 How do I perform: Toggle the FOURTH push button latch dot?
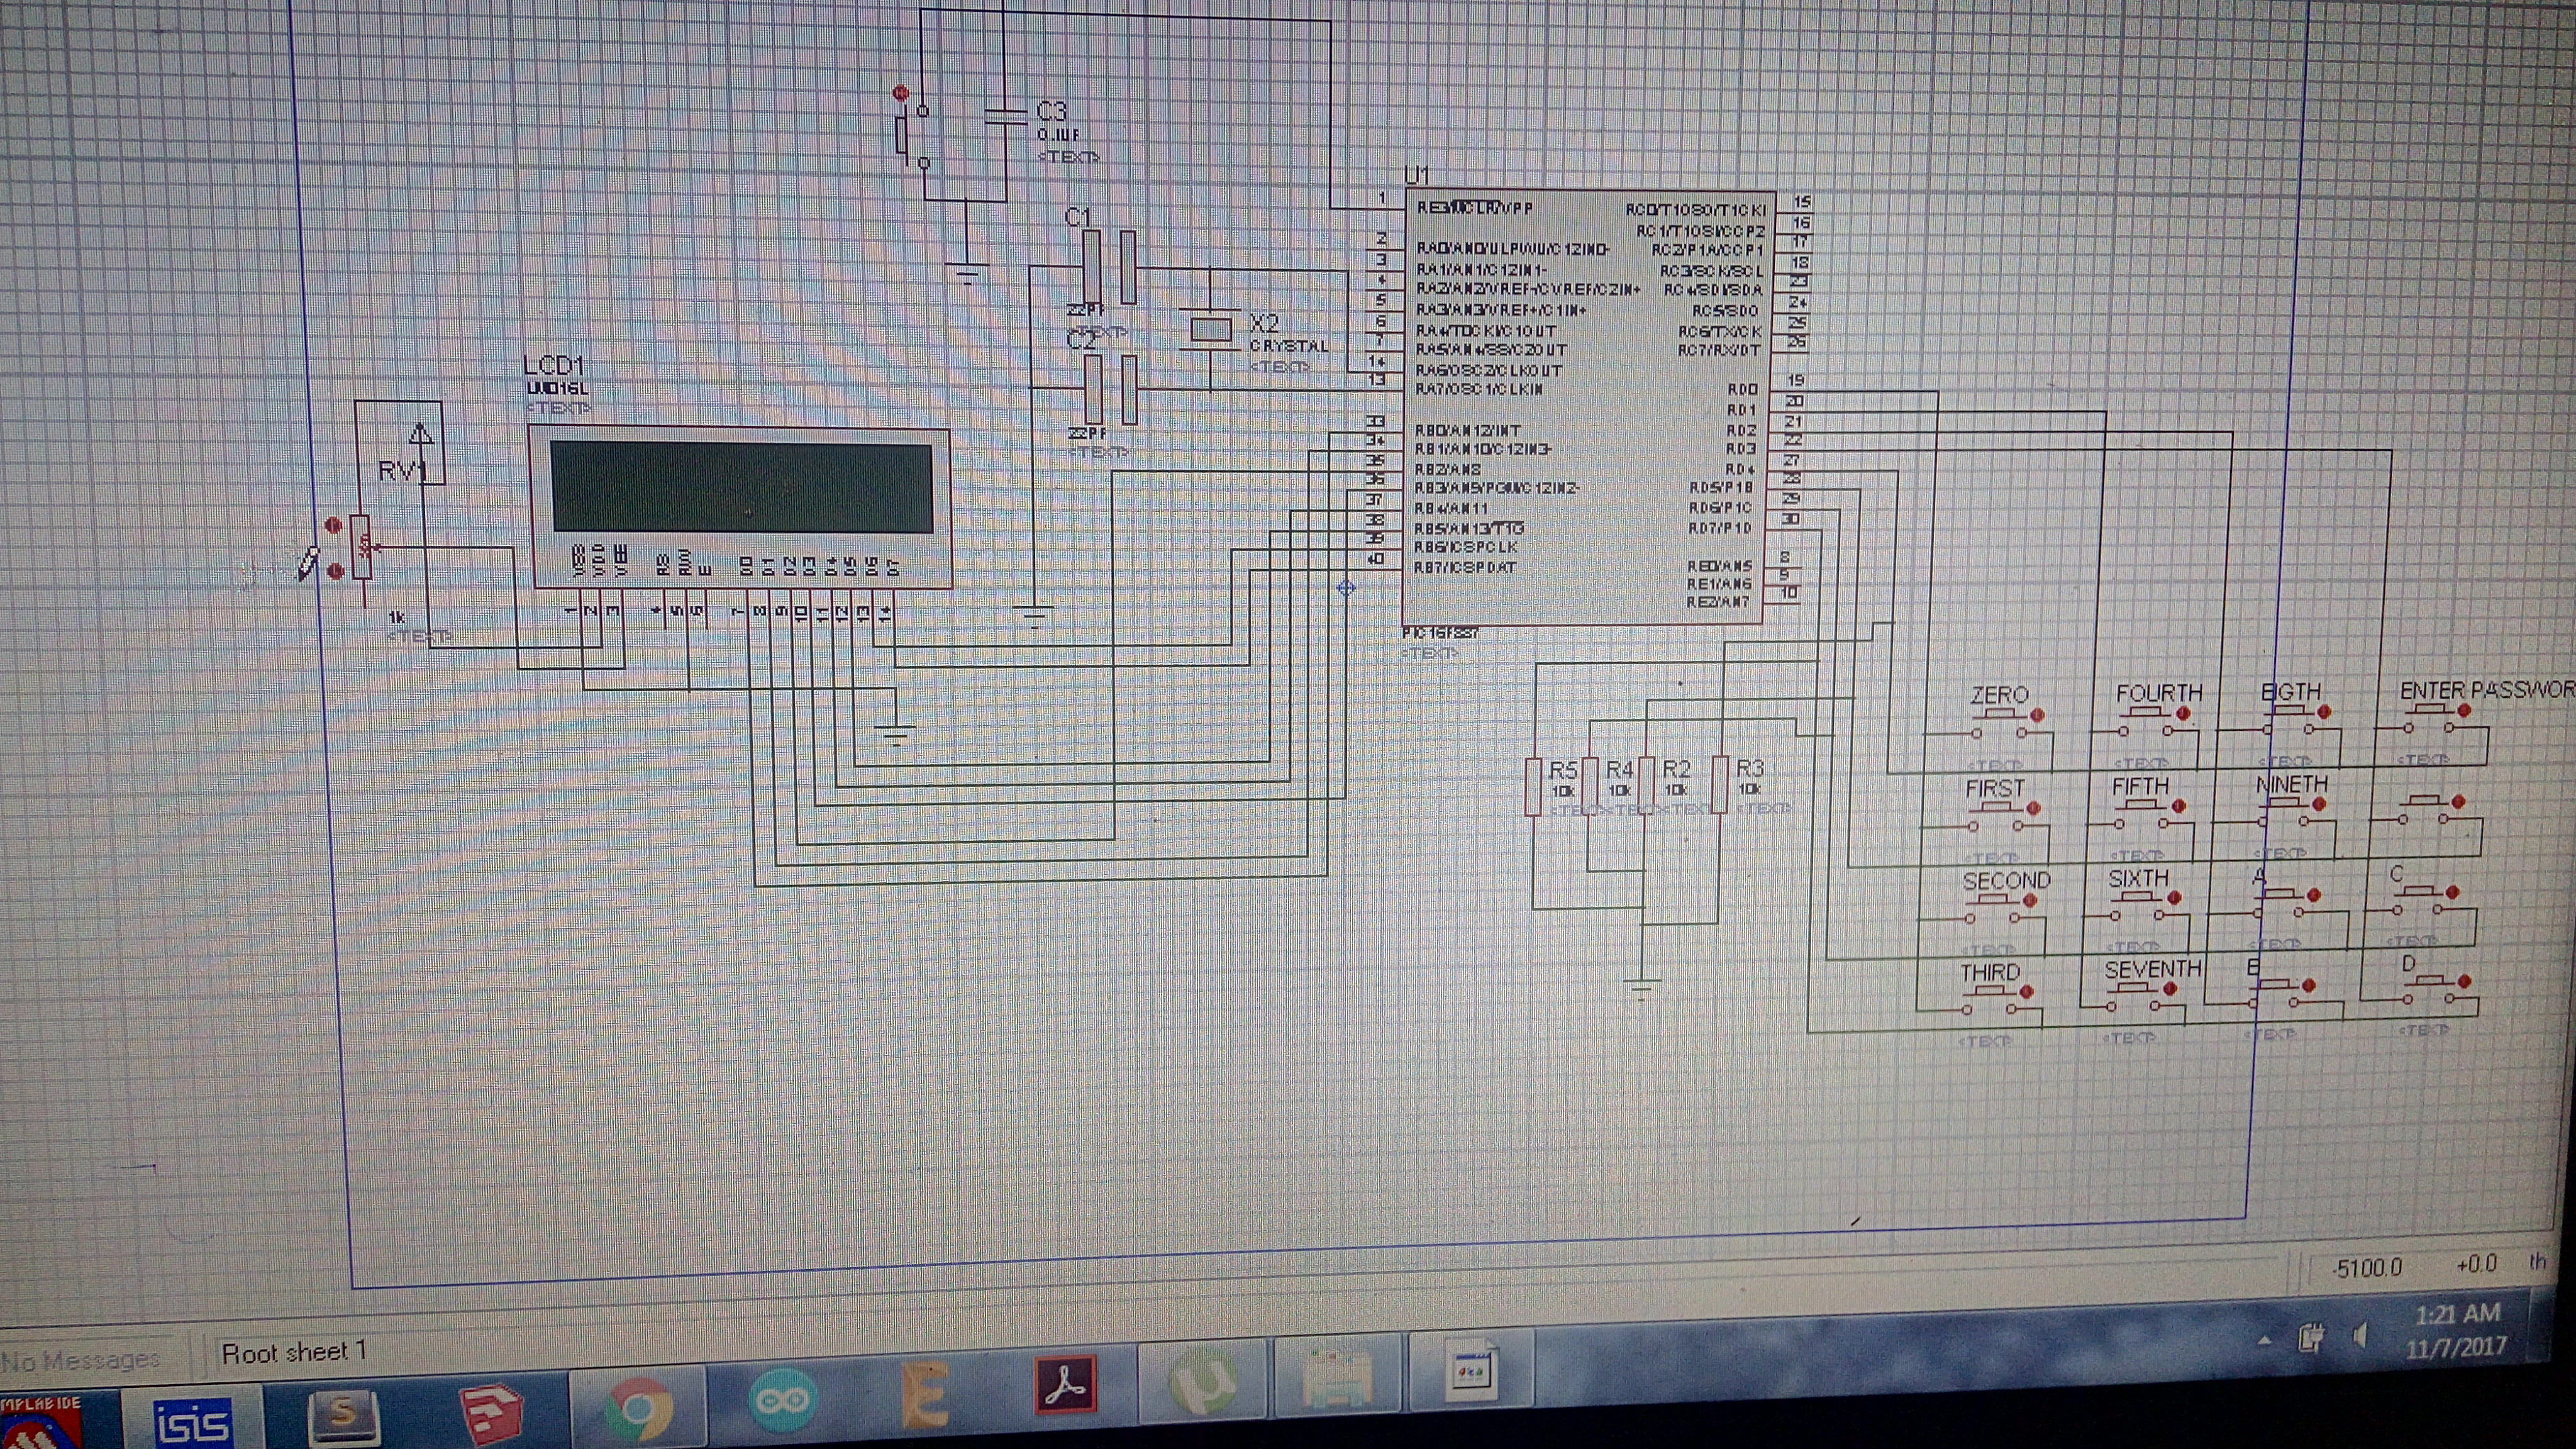pos(2184,714)
